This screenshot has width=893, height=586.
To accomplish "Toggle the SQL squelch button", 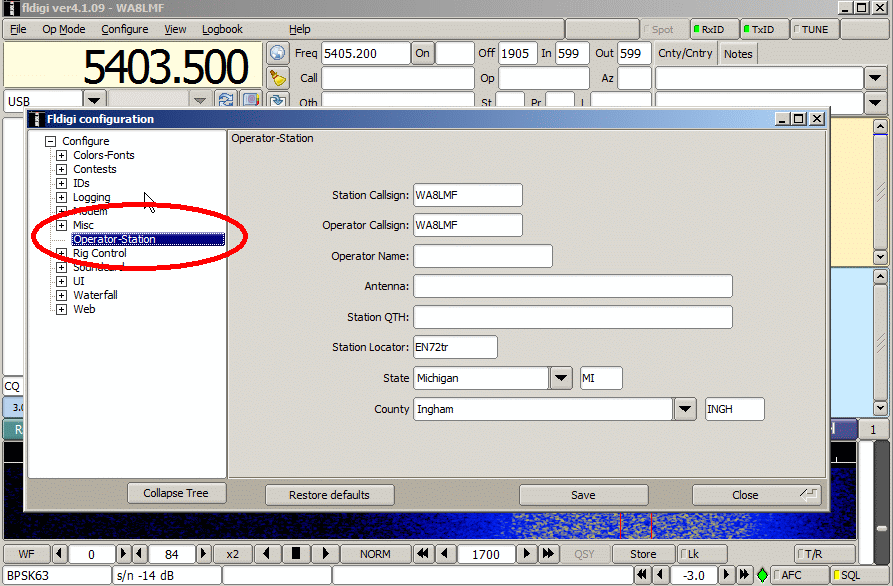I will [x=859, y=575].
